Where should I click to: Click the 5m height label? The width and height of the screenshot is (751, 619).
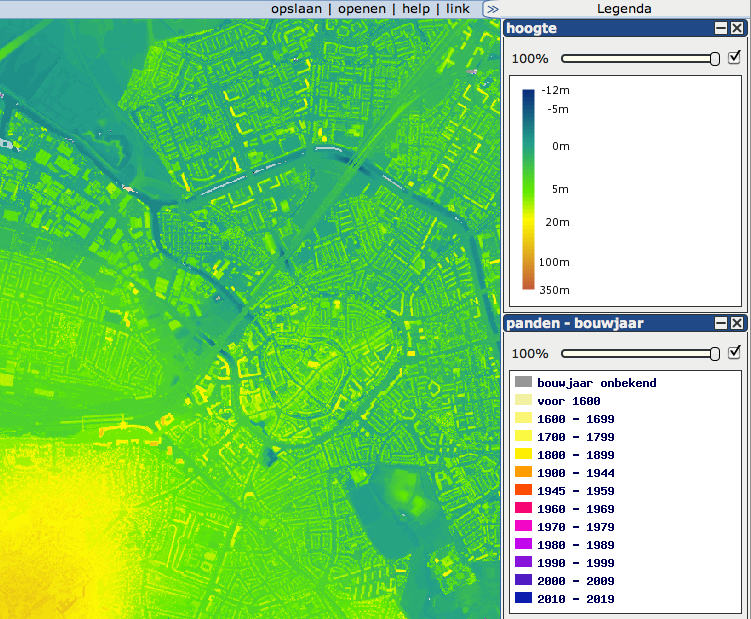pyautogui.click(x=560, y=189)
